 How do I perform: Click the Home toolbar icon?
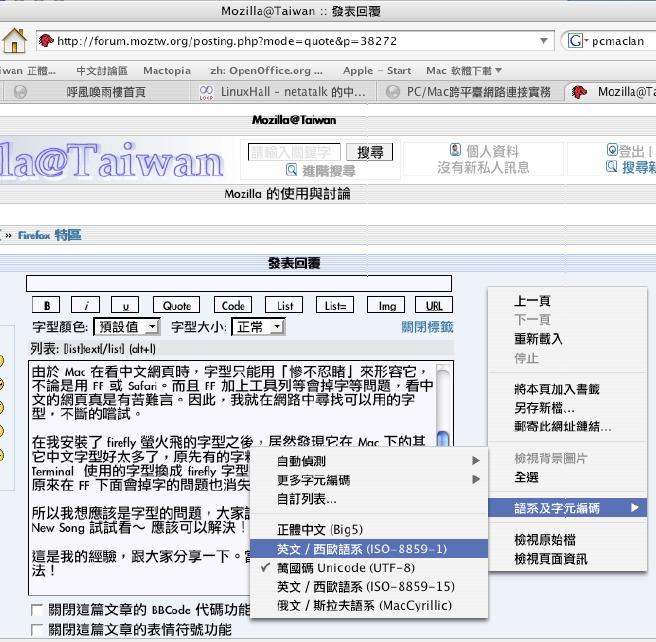(14, 41)
